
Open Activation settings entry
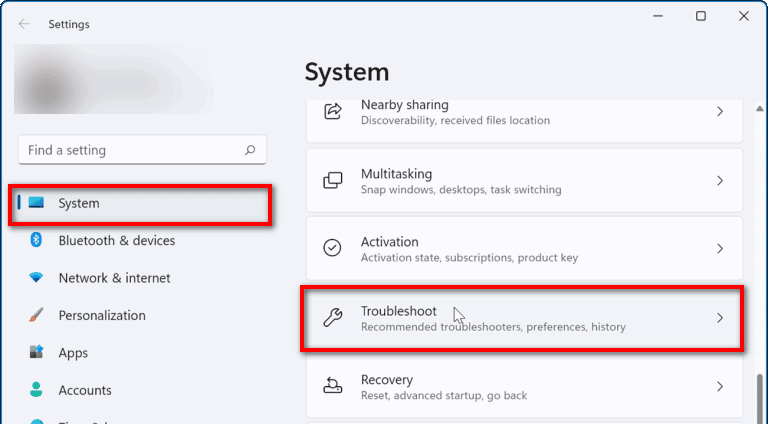(524, 249)
